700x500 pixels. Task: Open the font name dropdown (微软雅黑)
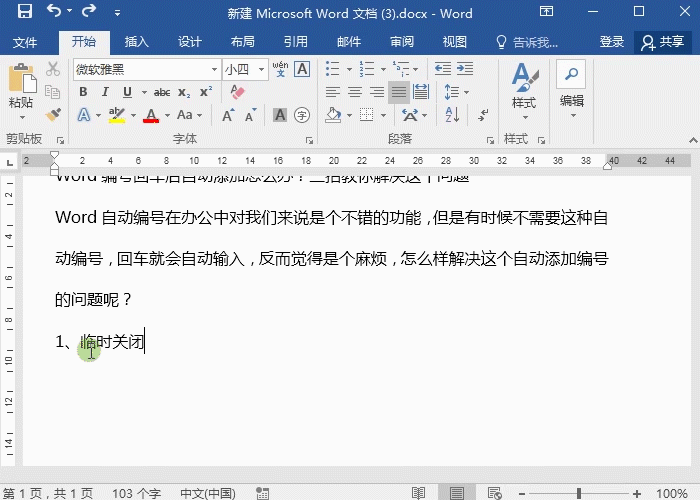pyautogui.click(x=214, y=69)
